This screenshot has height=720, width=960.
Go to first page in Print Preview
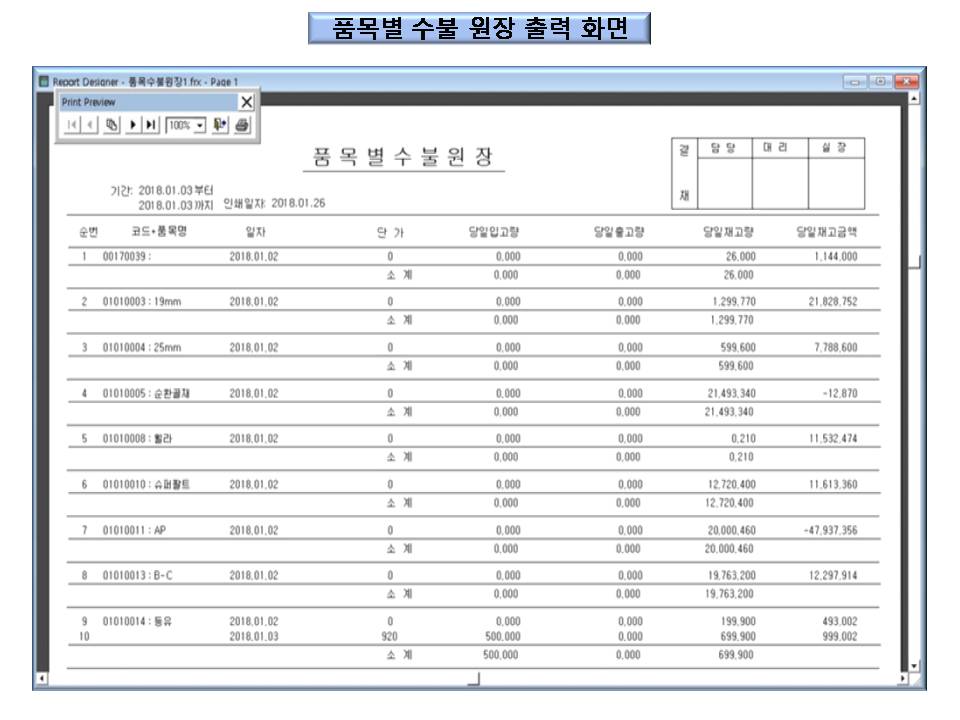point(72,125)
